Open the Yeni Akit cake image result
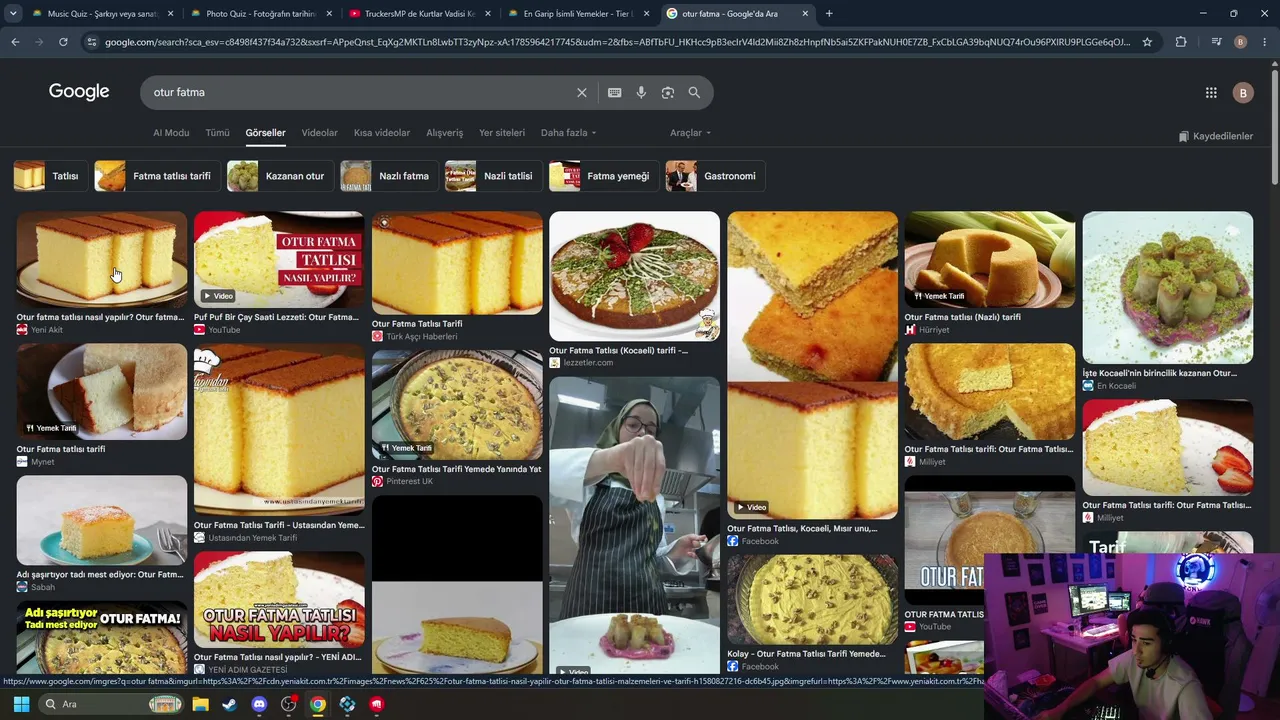Image resolution: width=1280 pixels, height=720 pixels. click(101, 259)
